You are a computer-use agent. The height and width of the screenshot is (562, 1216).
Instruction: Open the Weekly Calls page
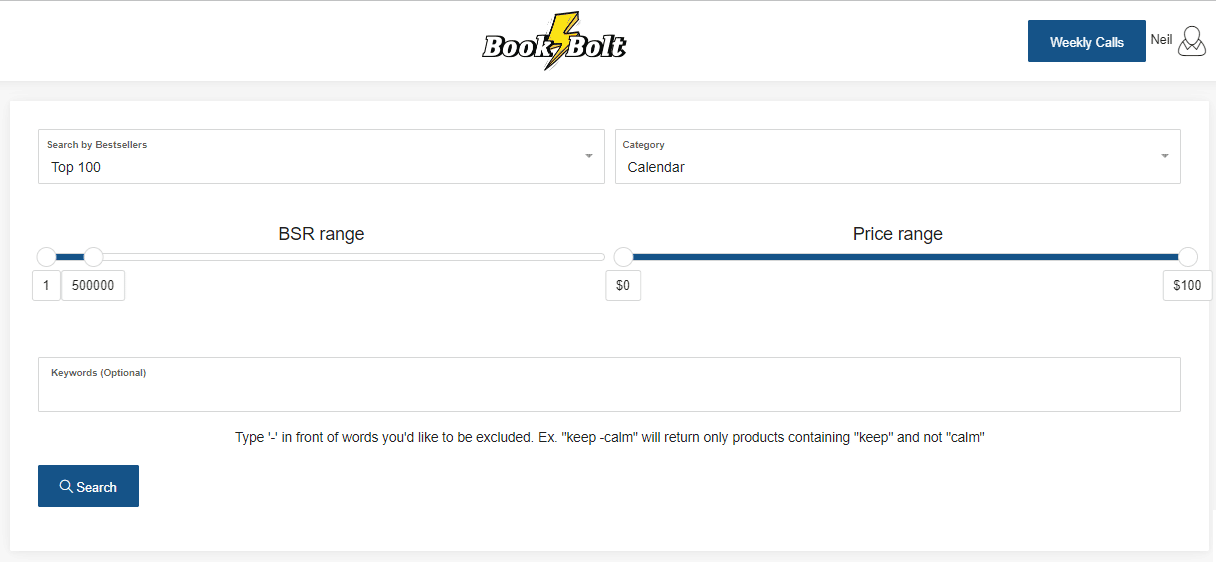pos(1086,41)
